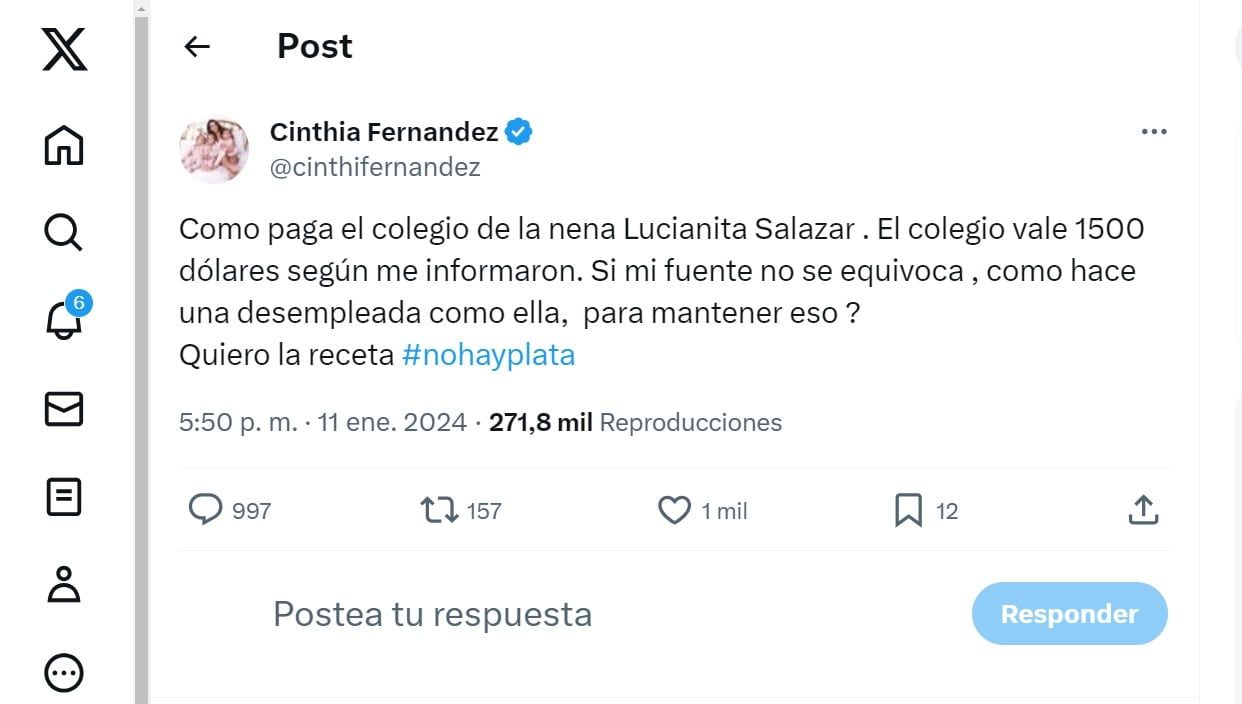
Task: Select the Search icon
Action: coord(62,232)
